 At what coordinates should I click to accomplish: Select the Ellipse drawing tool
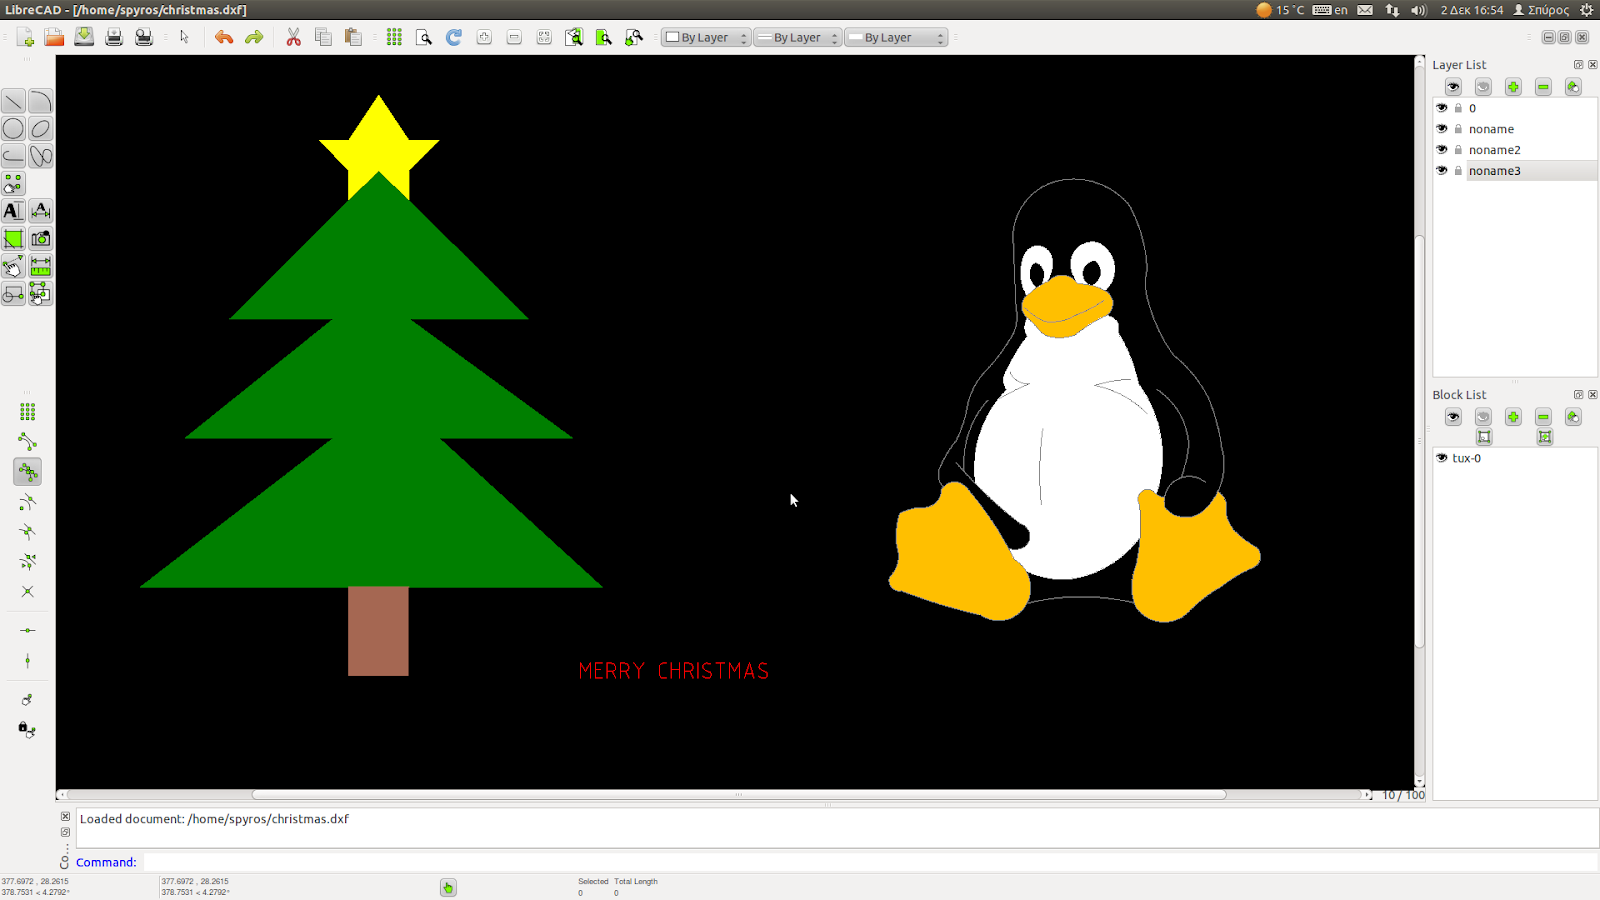click(x=40, y=128)
